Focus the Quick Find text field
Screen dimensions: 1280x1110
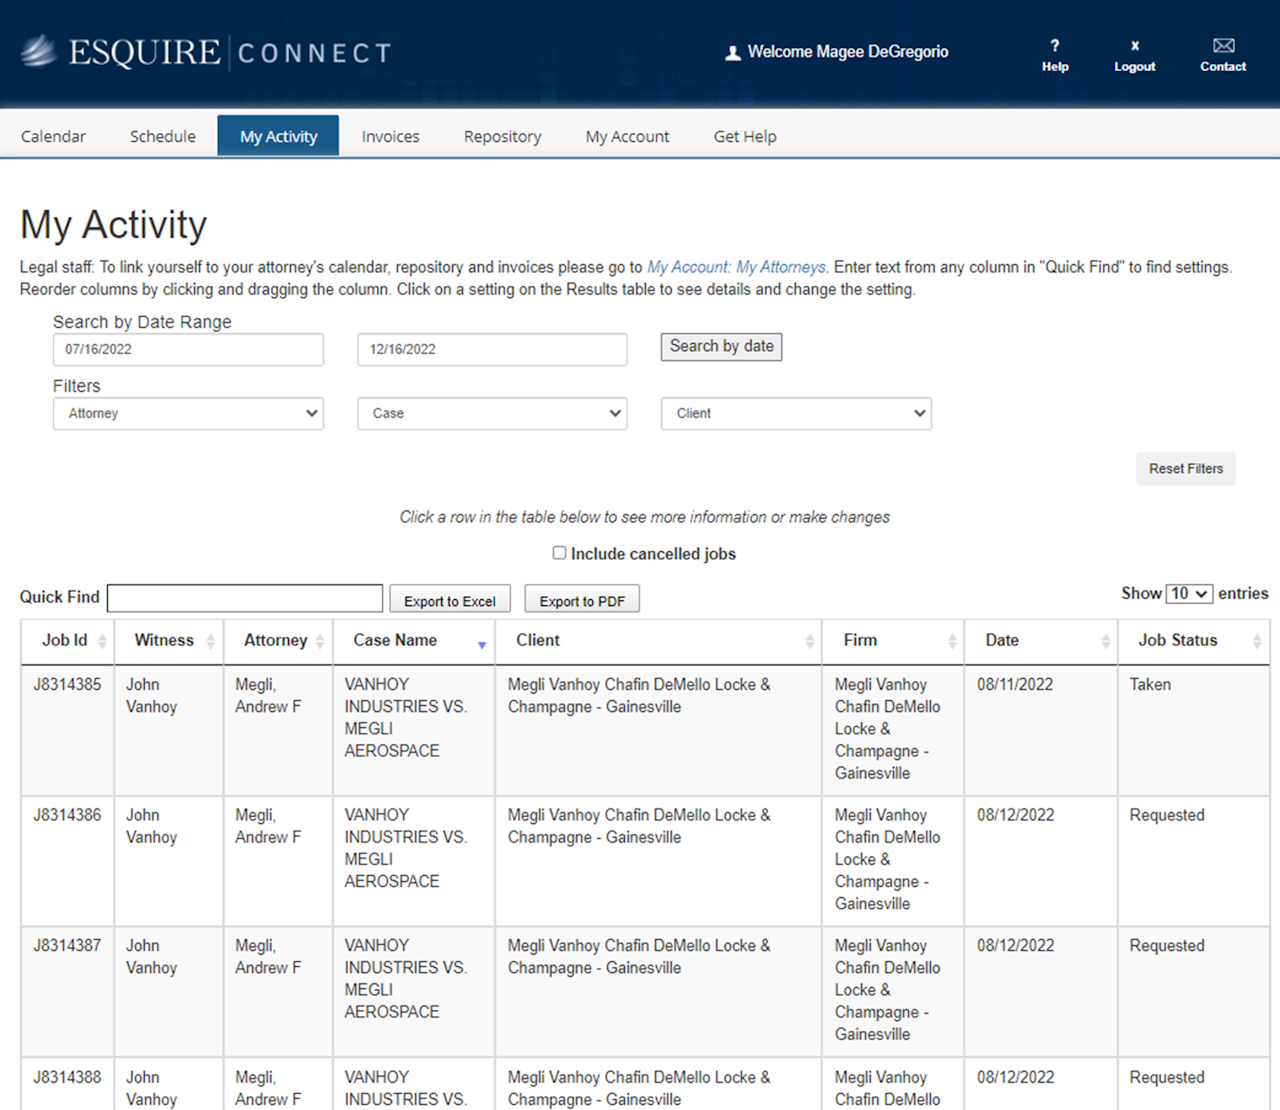coord(245,598)
